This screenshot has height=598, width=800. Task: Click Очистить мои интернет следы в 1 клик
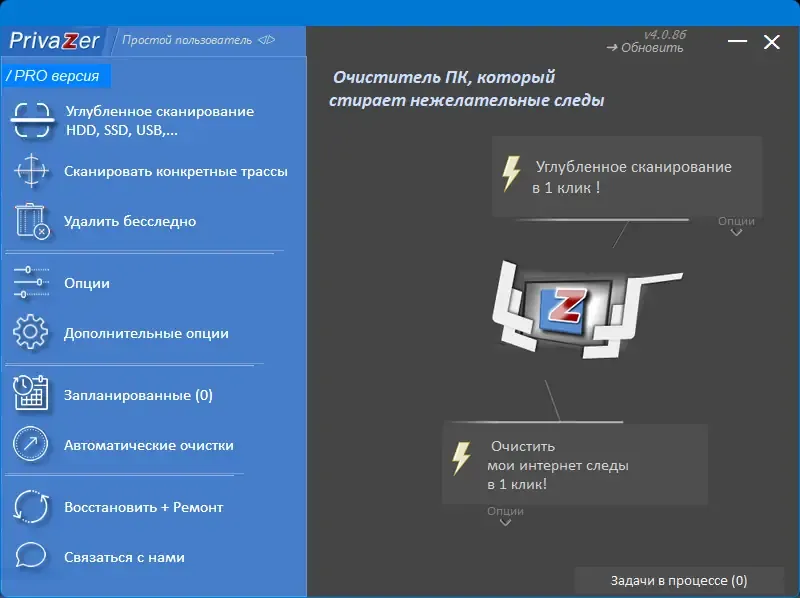coord(575,464)
